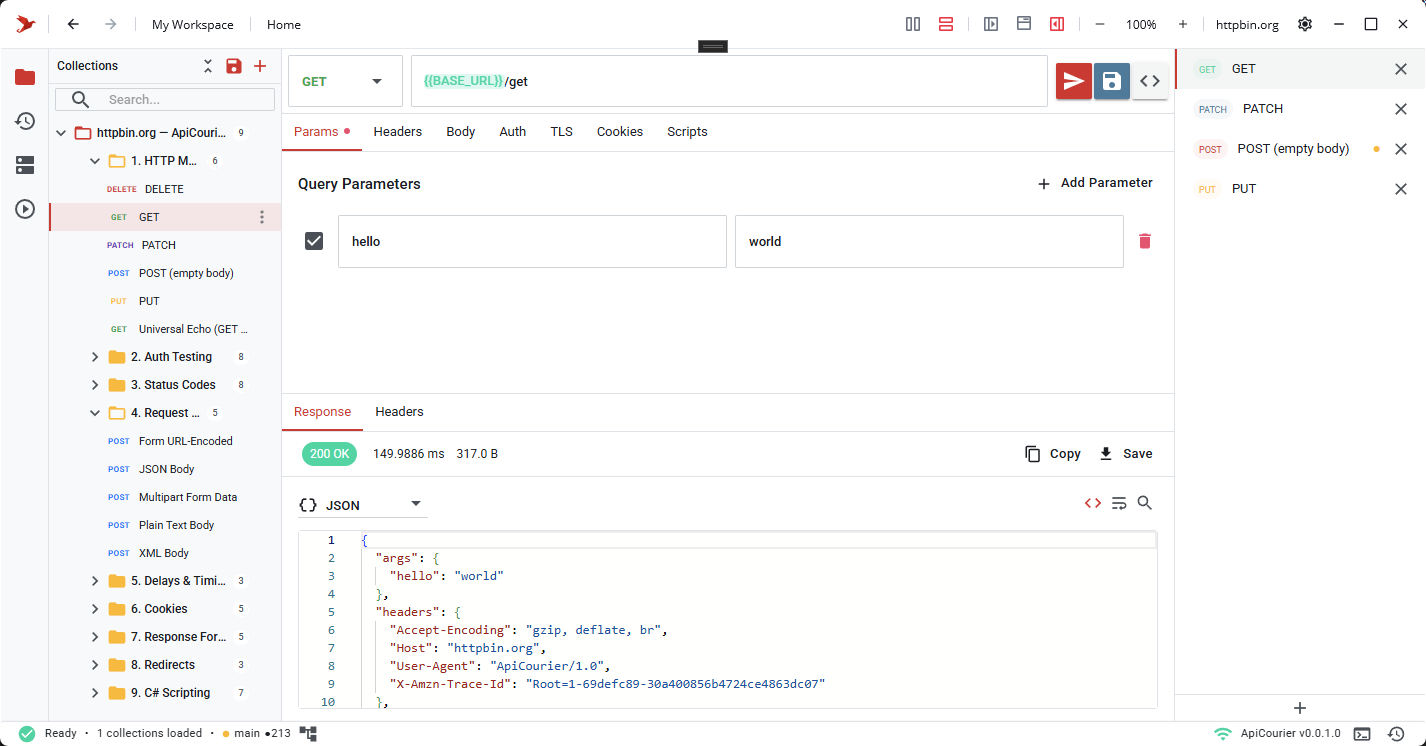The height and width of the screenshot is (746, 1426).
Task: Open settings gear icon
Action: pyautogui.click(x=1305, y=24)
